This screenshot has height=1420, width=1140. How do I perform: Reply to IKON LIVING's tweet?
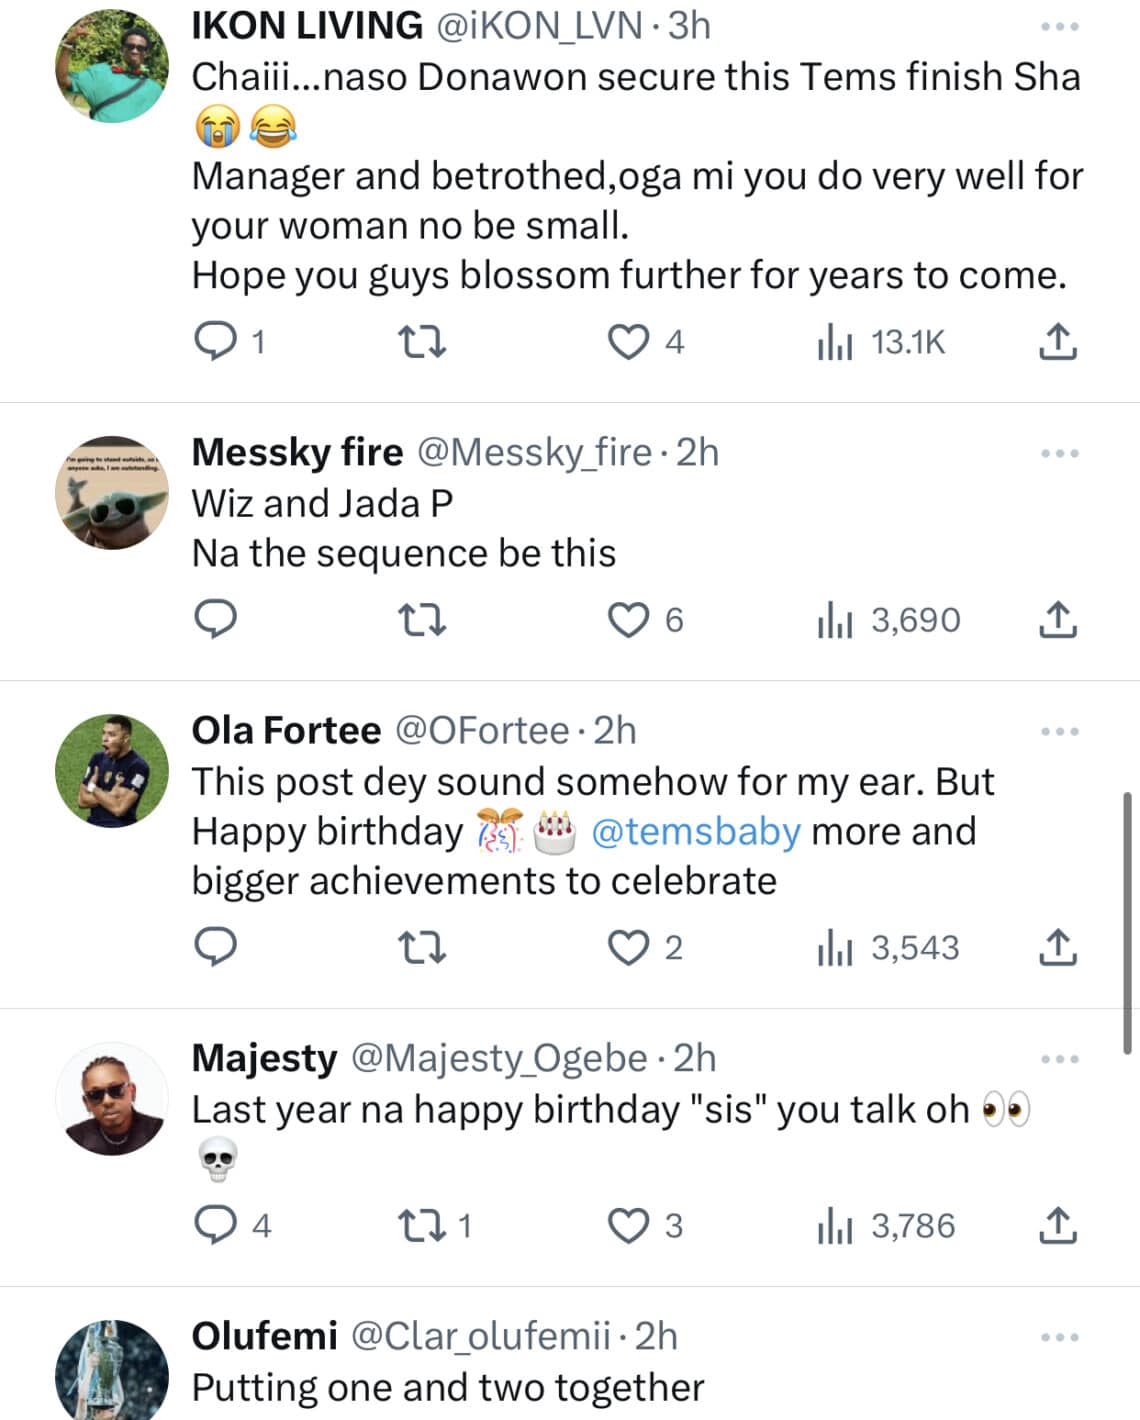(214, 342)
